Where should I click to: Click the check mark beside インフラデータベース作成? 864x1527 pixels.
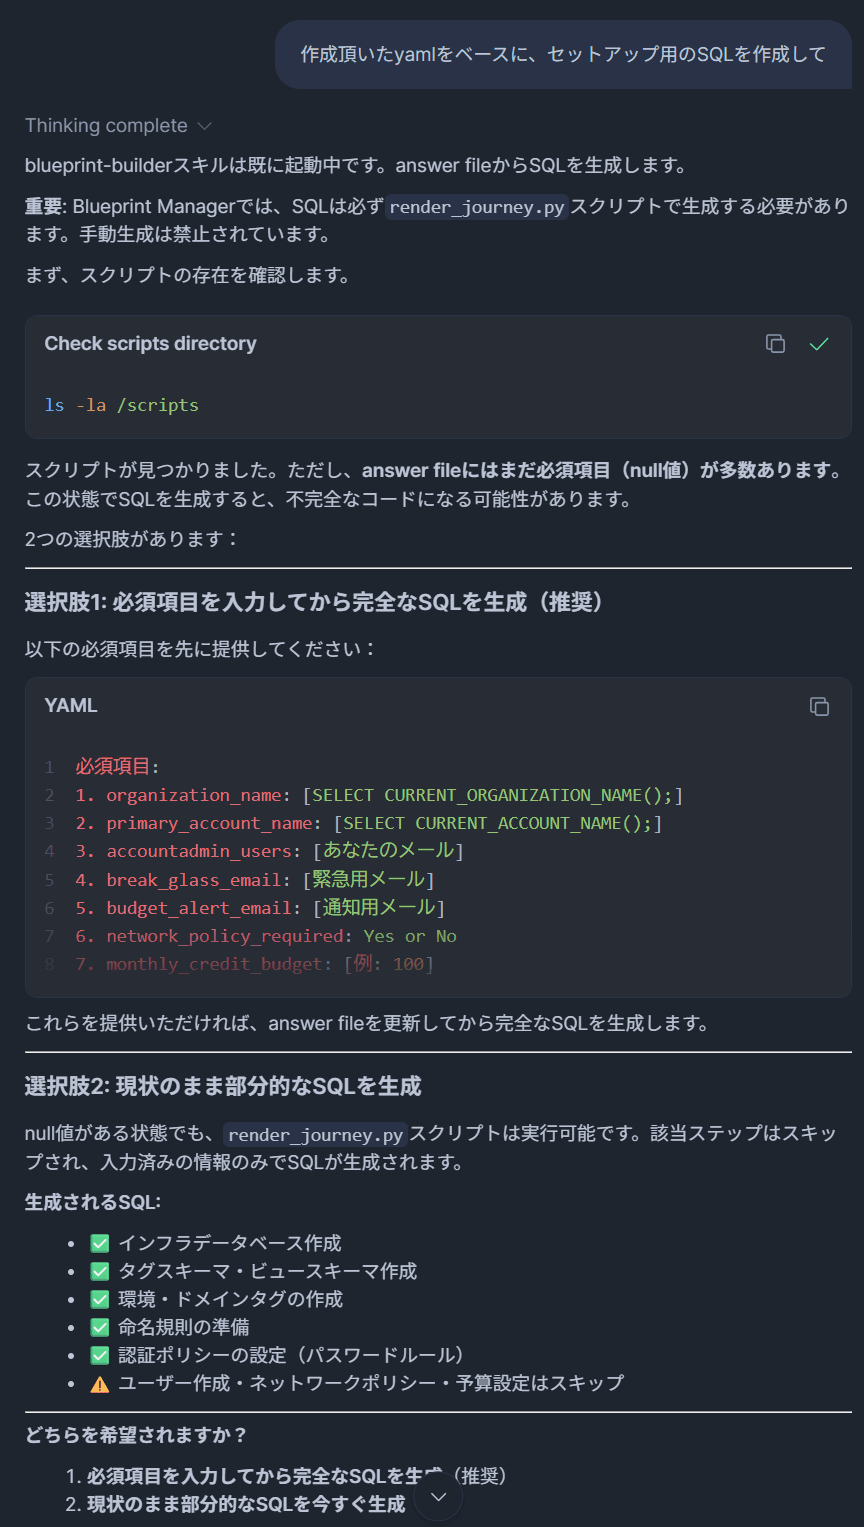tap(100, 1243)
